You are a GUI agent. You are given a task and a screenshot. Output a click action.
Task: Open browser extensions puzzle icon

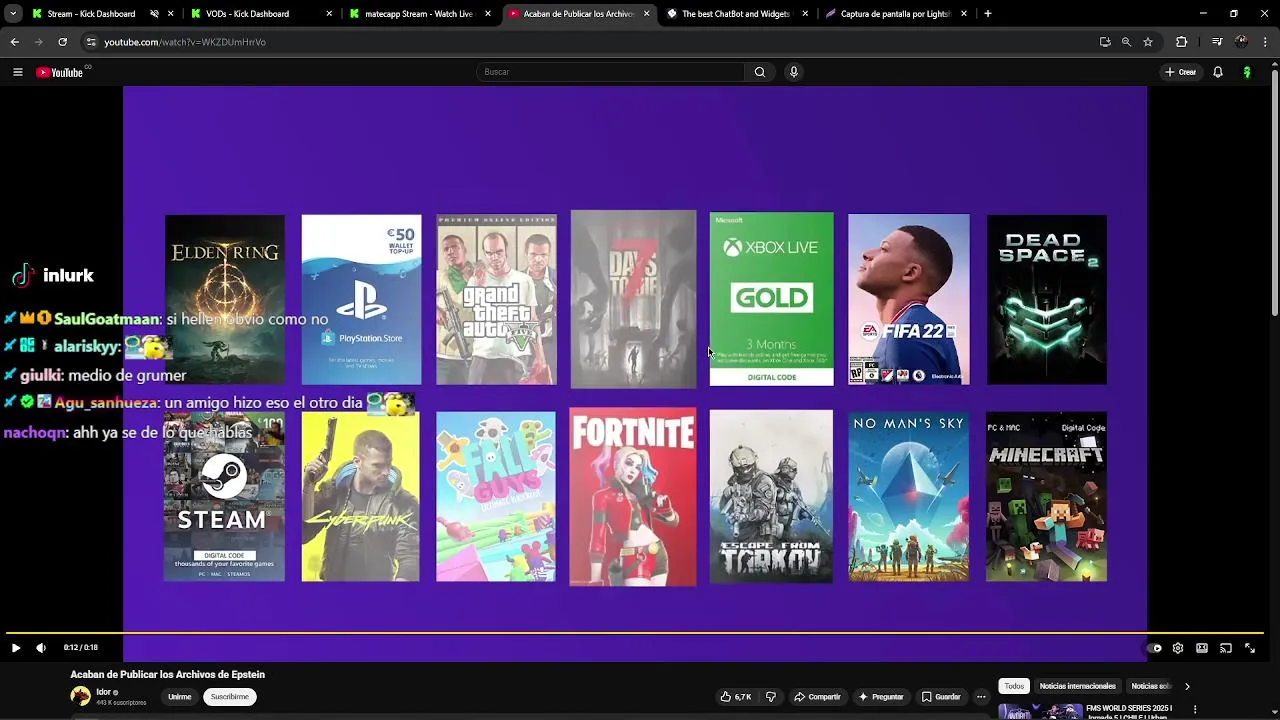coord(1181,42)
